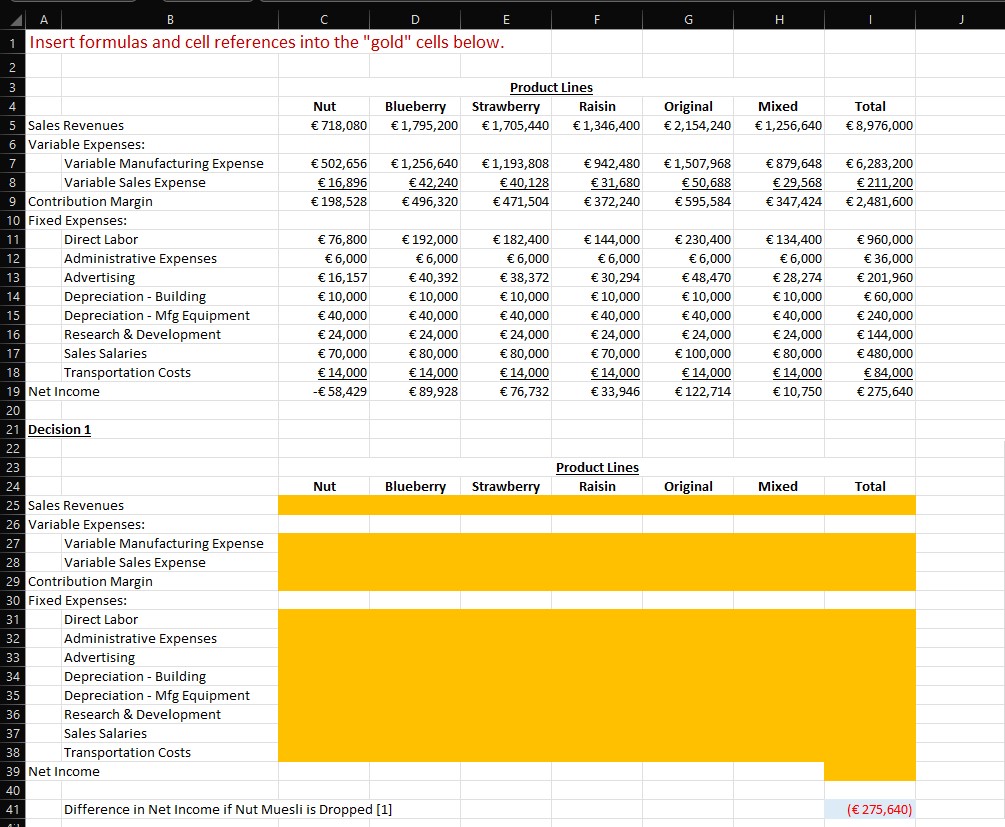The width and height of the screenshot is (1005, 827).
Task: Select gold Net Income total cell, row 39
Action: click(870, 771)
